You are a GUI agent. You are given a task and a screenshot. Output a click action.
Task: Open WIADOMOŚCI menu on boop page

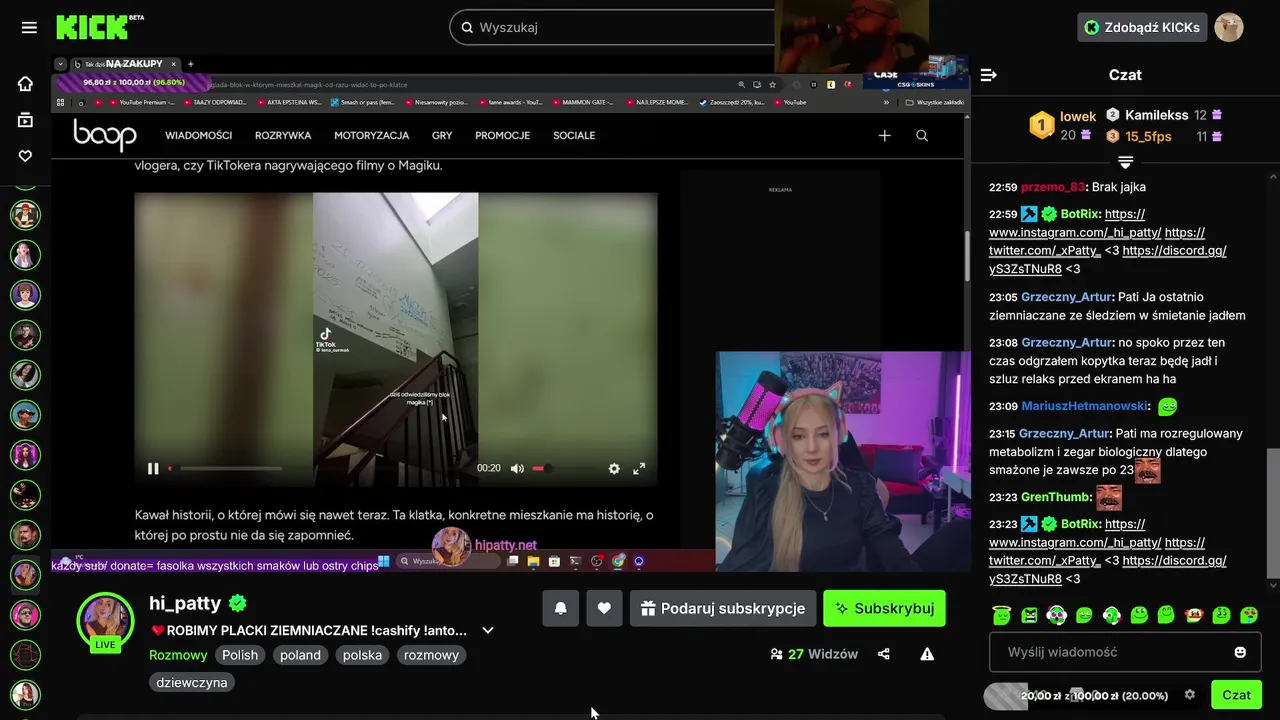[x=198, y=135]
